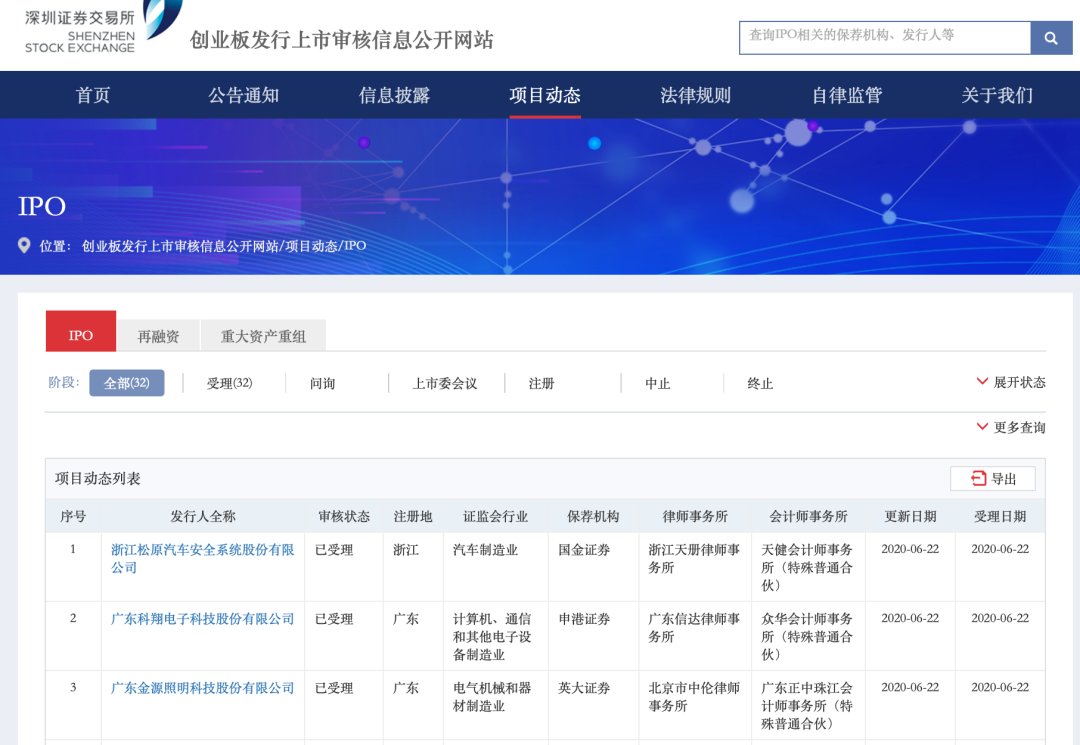1080x745 pixels.
Task: Filter by 受理(32) stage
Action: pyautogui.click(x=229, y=383)
